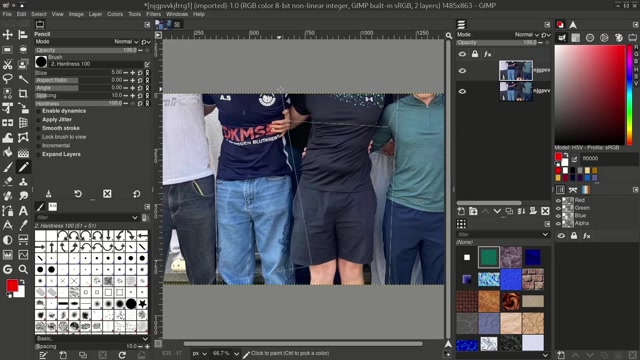
Task: Adjust the Pencil Opacity slider
Action: [87, 50]
